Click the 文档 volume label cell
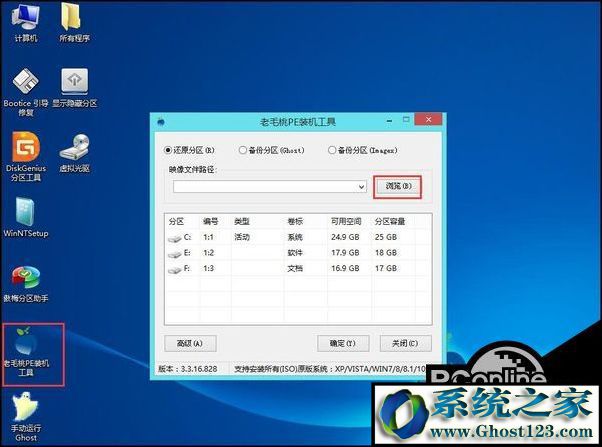This screenshot has width=602, height=447. [295, 268]
